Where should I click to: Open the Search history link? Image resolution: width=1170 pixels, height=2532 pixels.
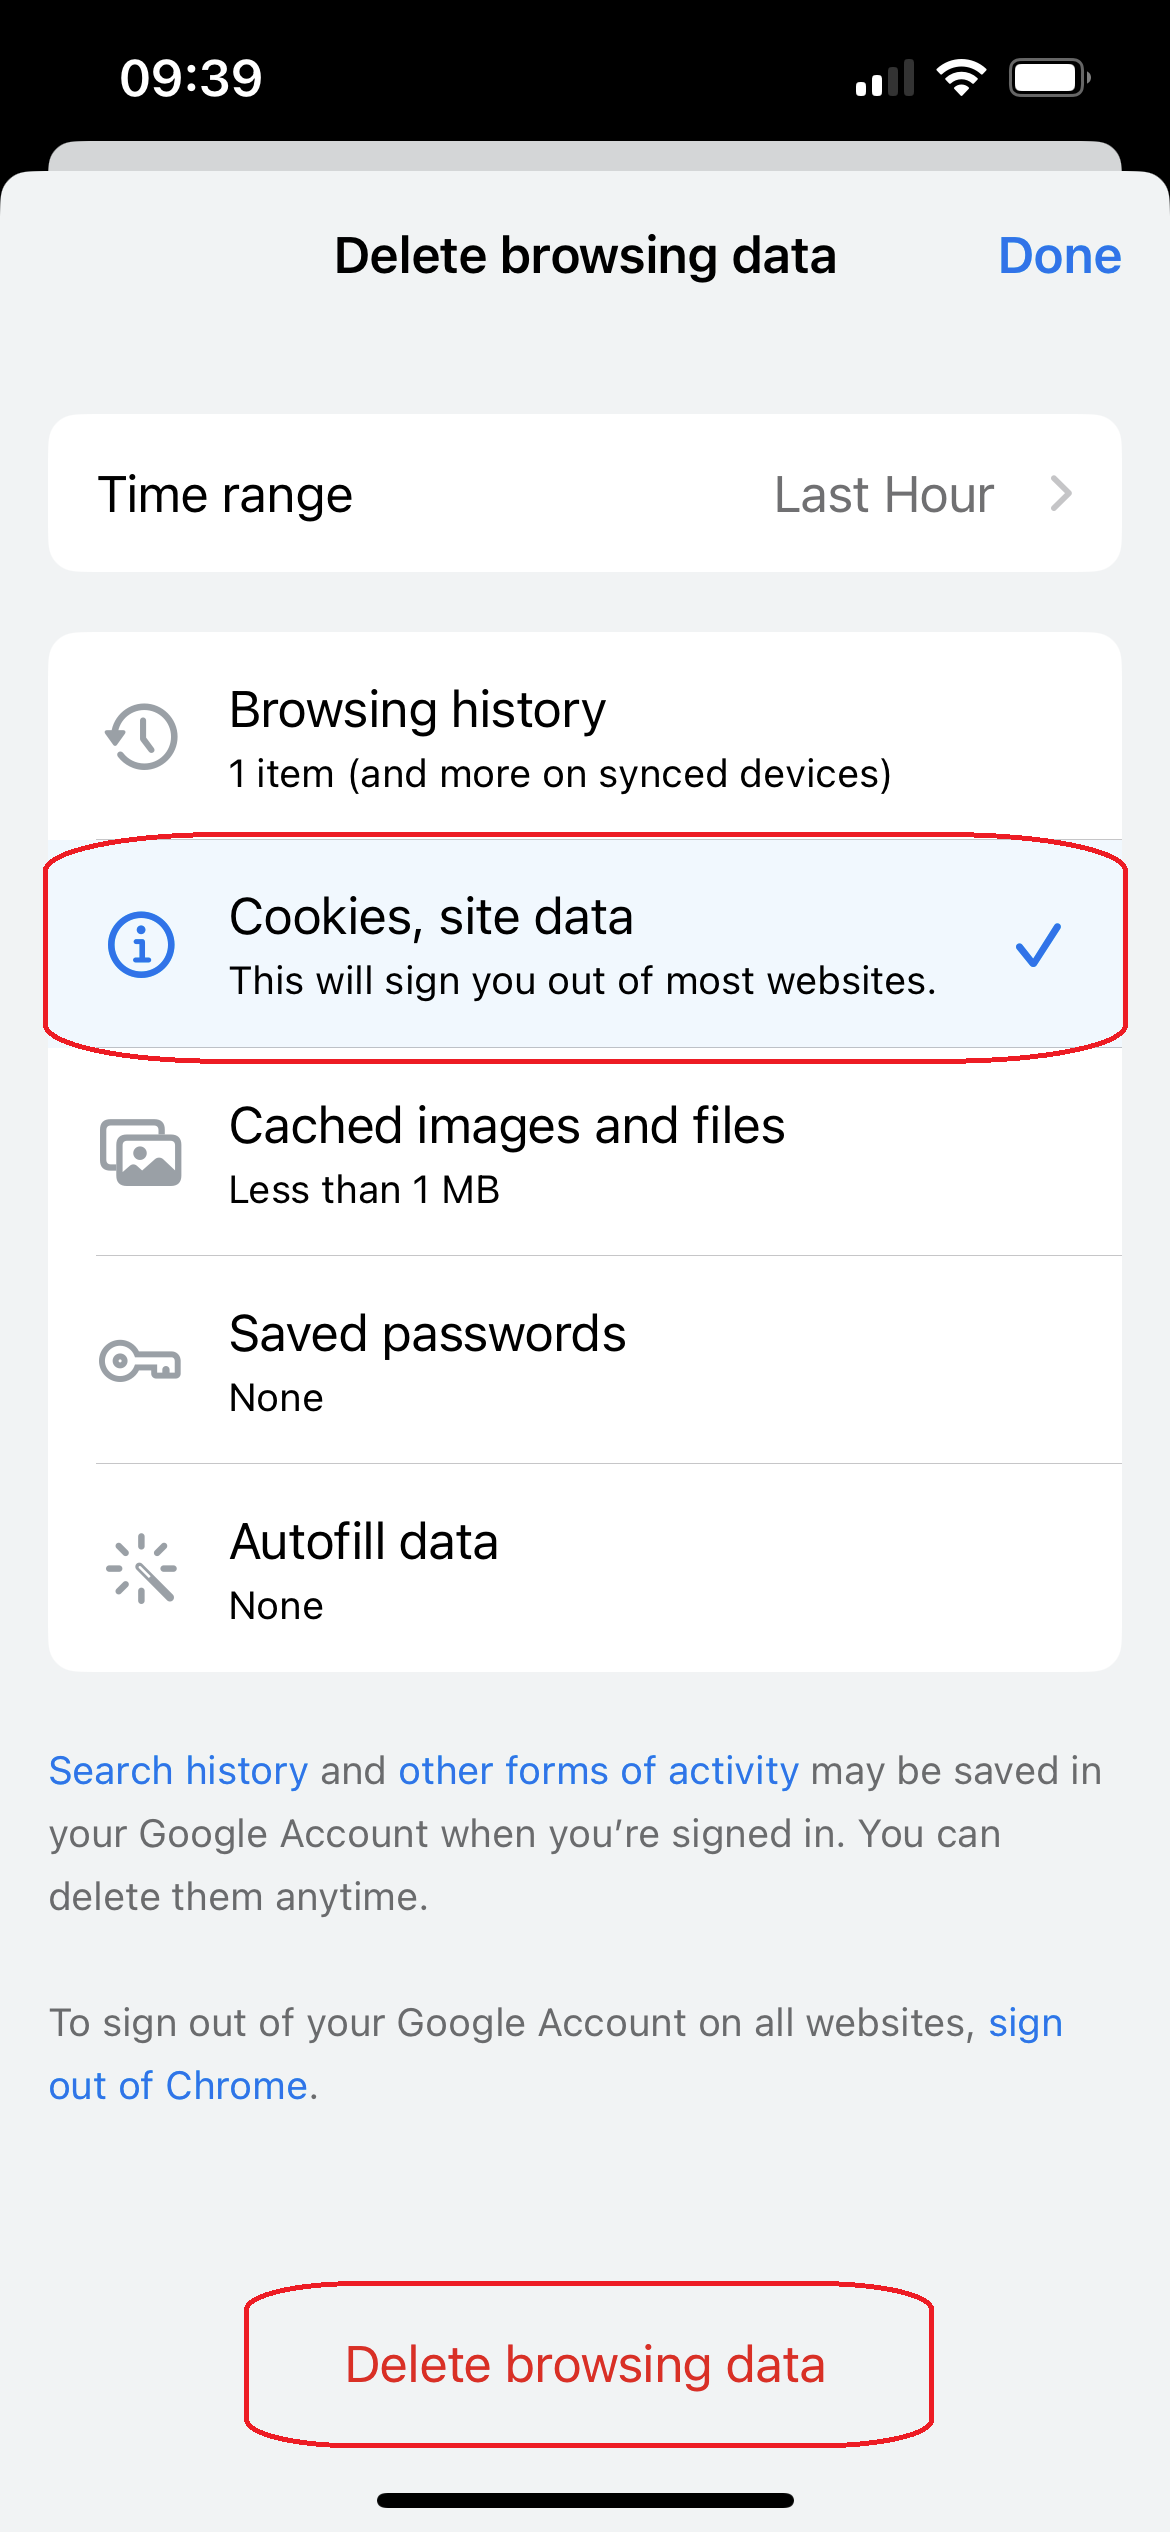click(x=178, y=1771)
